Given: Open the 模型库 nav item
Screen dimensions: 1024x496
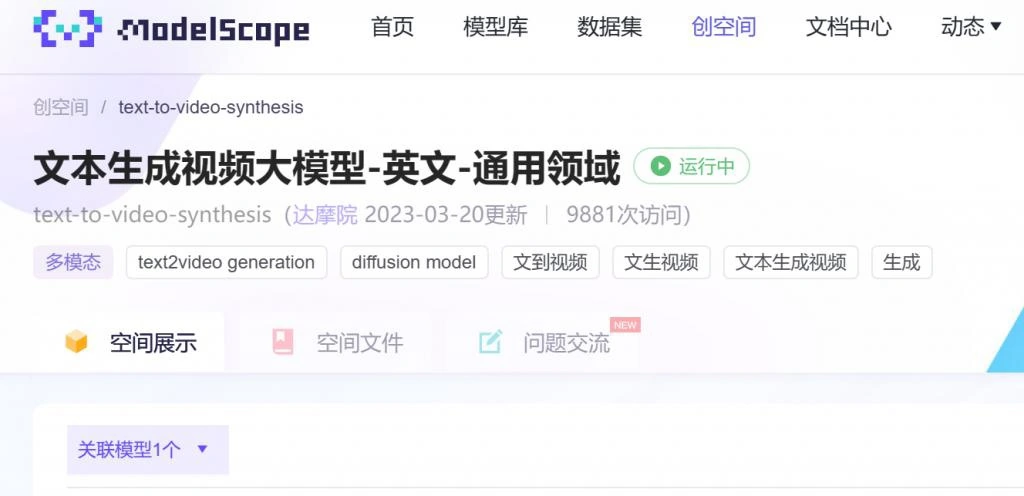Looking at the screenshot, I should click(x=496, y=27).
